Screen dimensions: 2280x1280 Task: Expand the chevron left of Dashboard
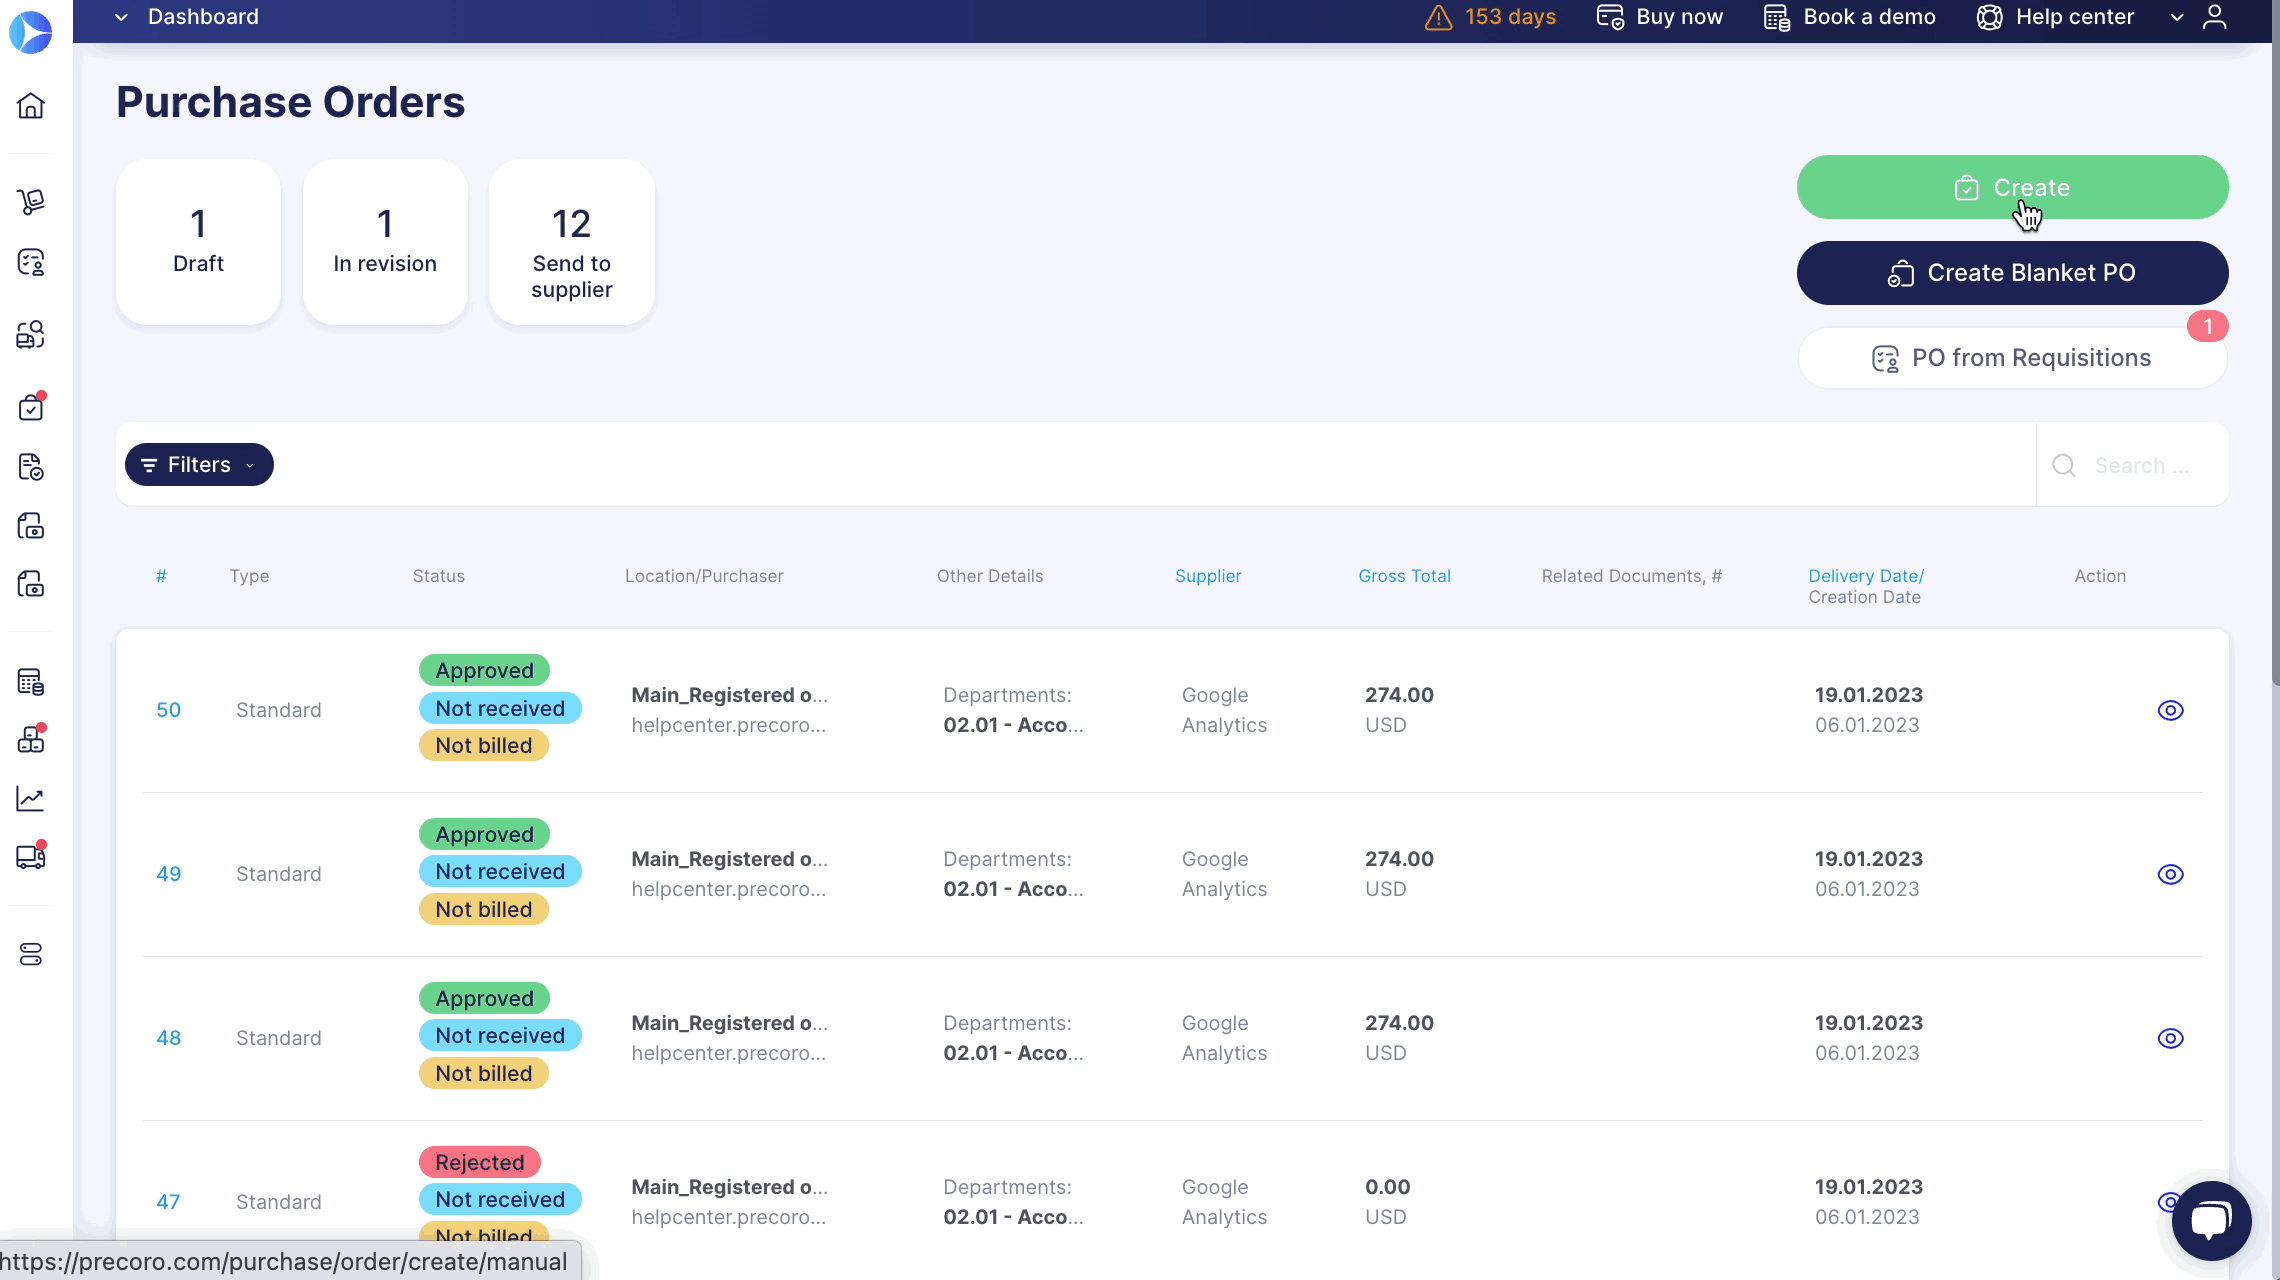pos(121,17)
